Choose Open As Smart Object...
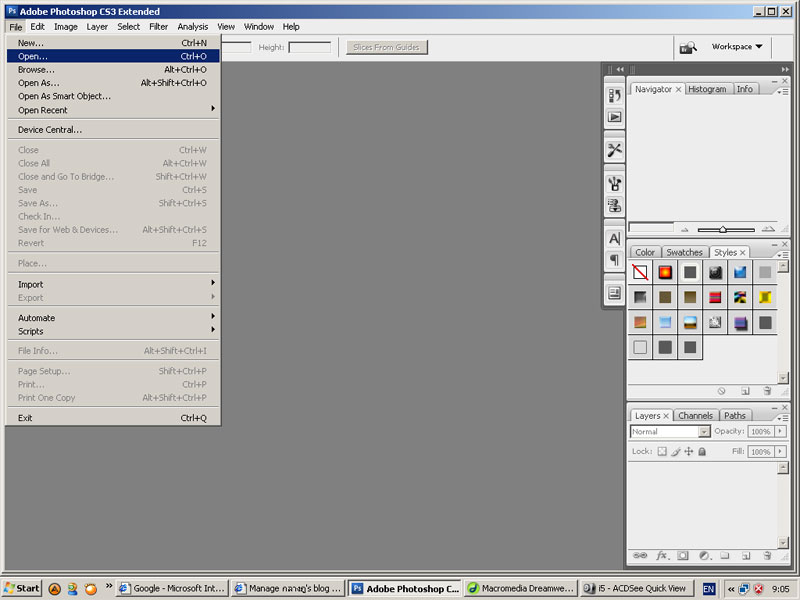 (x=113, y=96)
